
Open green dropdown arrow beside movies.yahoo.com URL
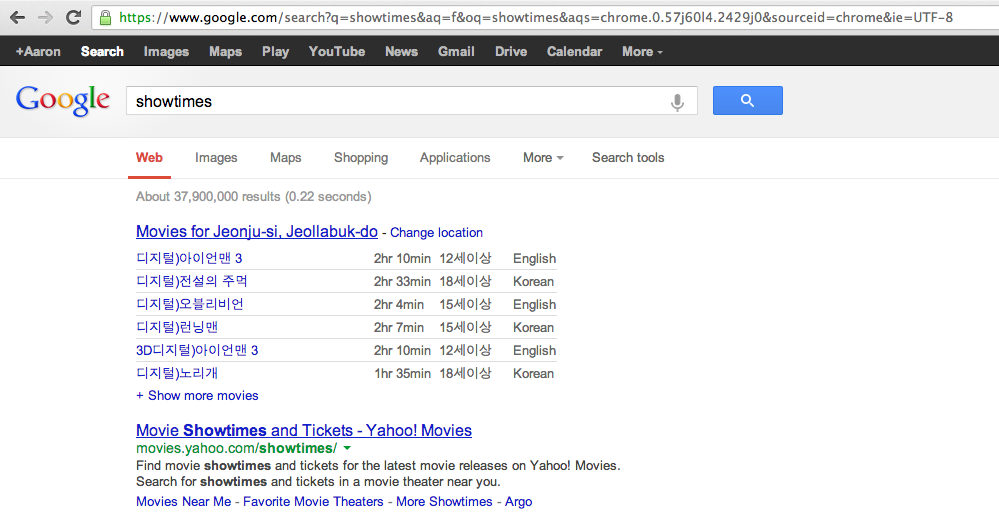(x=347, y=448)
